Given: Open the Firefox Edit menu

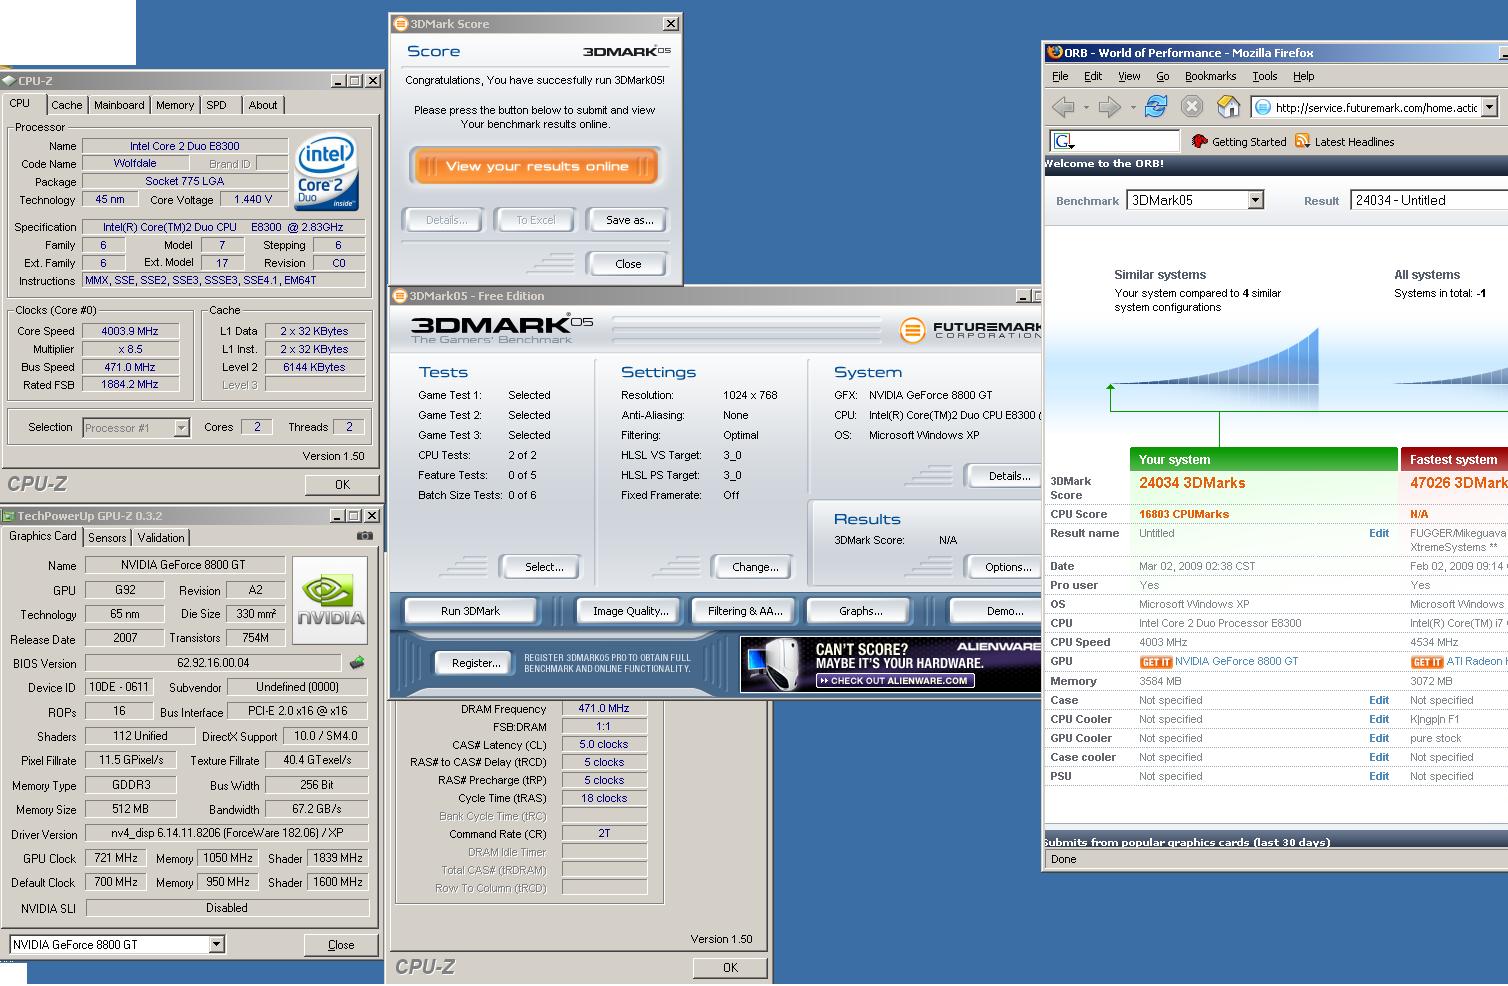Looking at the screenshot, I should [x=1093, y=76].
